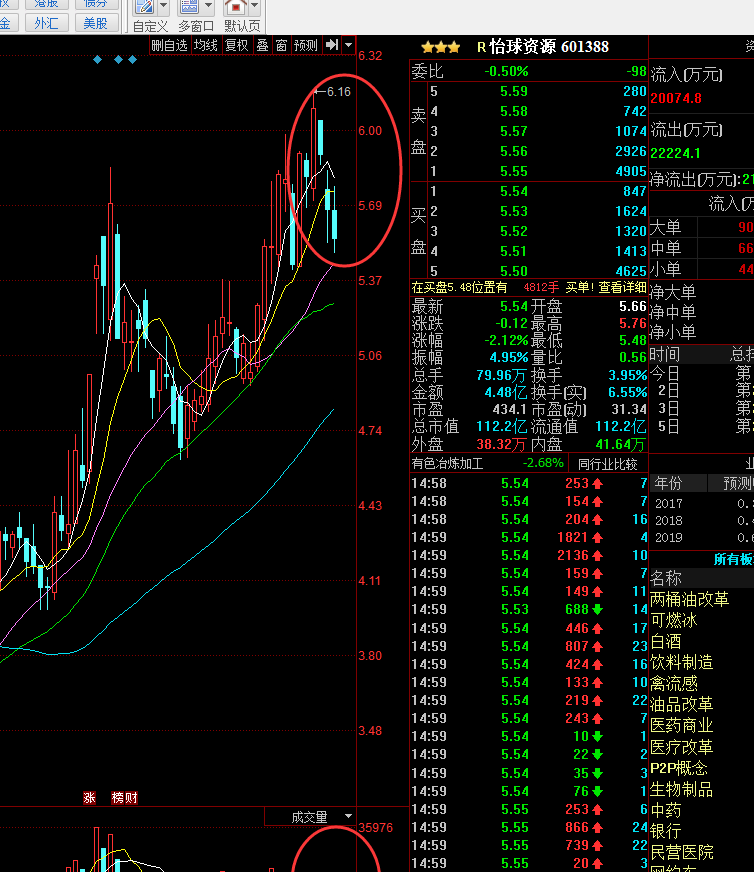This screenshot has height=872, width=754.
Task: Click the 油品改革 sector row
Action: [x=682, y=705]
